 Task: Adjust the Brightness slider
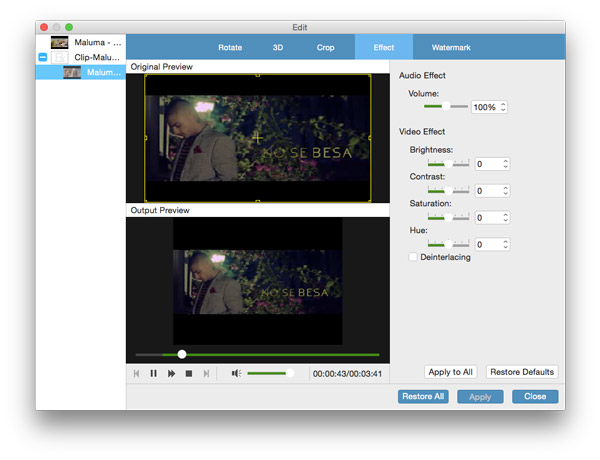[x=448, y=164]
